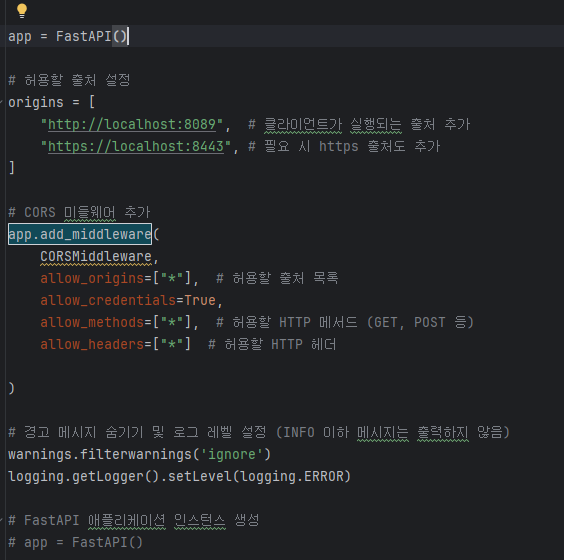Open the http://localhost:8089 link
This screenshot has width=564, height=560.
(132, 124)
